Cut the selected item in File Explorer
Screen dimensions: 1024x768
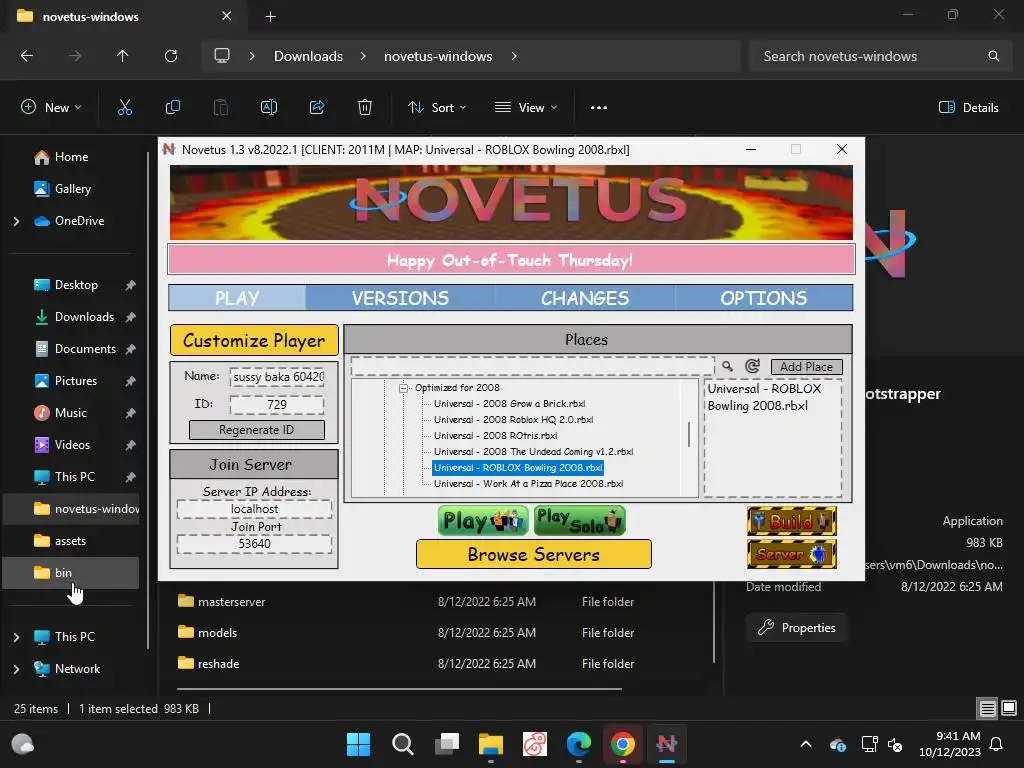[125, 108]
